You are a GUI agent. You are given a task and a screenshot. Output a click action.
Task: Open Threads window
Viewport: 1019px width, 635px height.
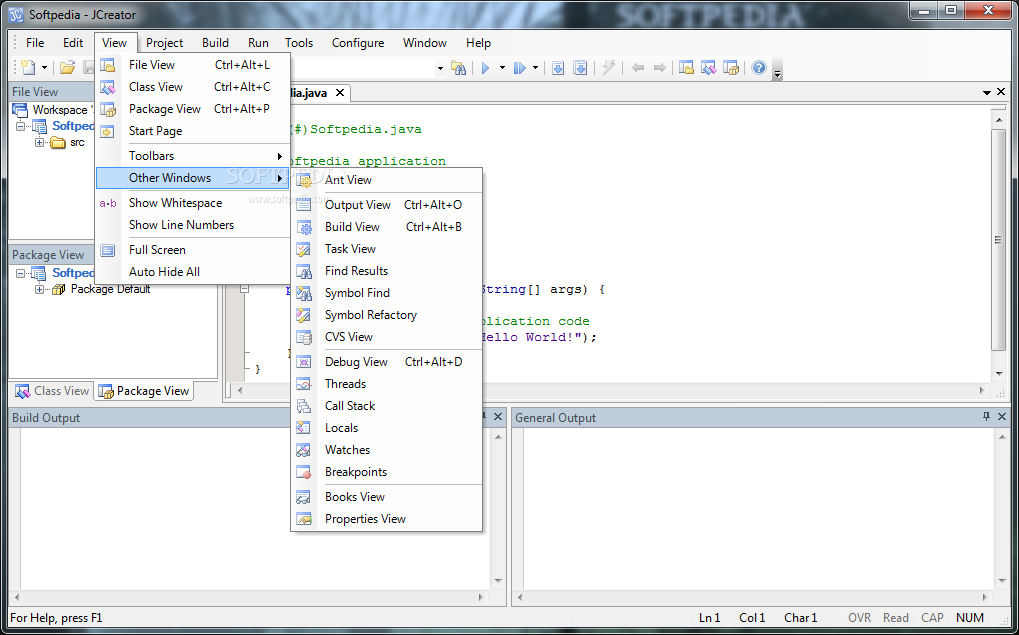(387, 384)
